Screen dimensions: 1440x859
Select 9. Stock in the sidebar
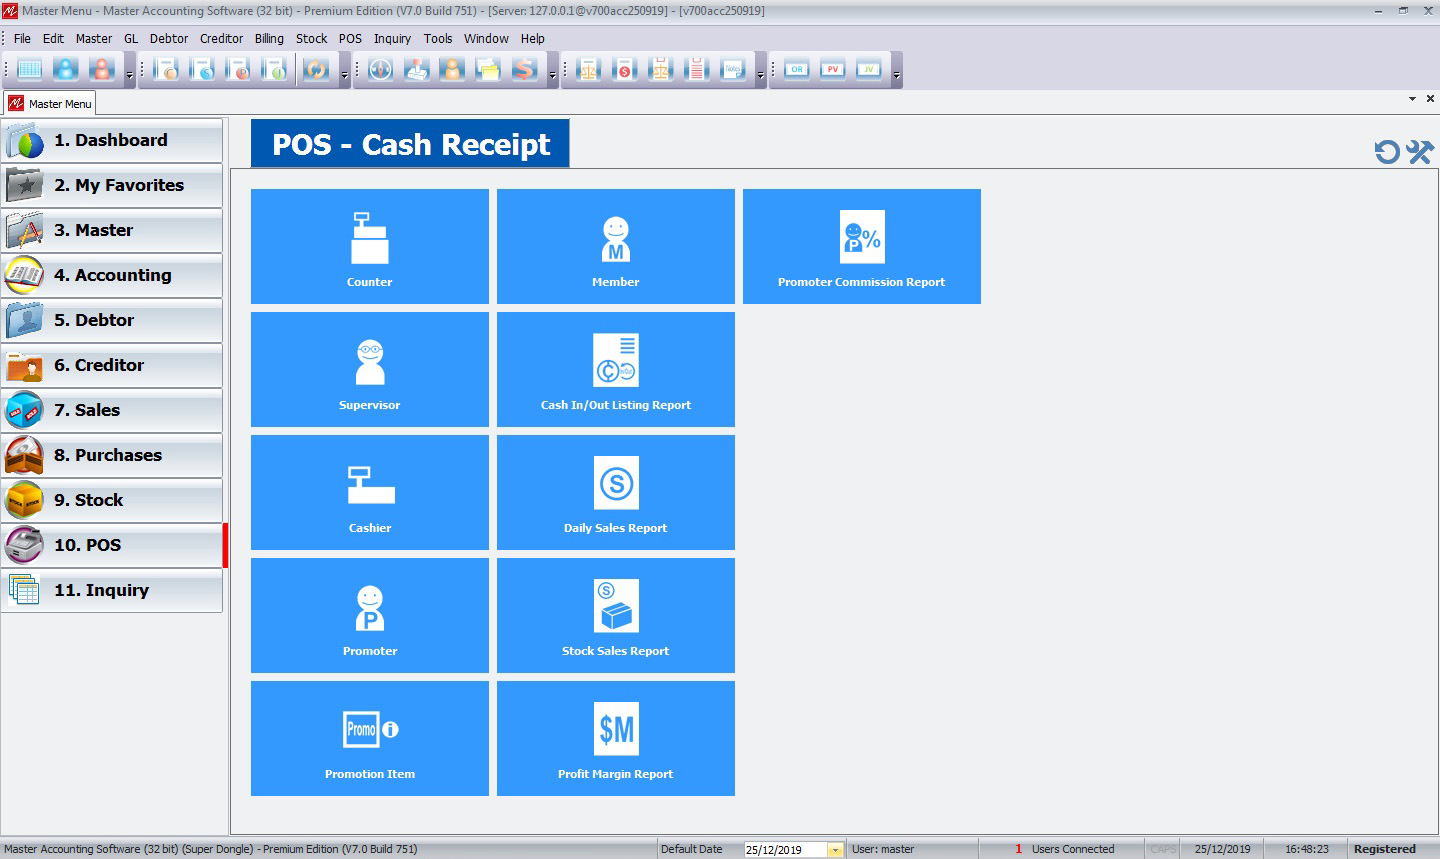pyautogui.click(x=112, y=500)
